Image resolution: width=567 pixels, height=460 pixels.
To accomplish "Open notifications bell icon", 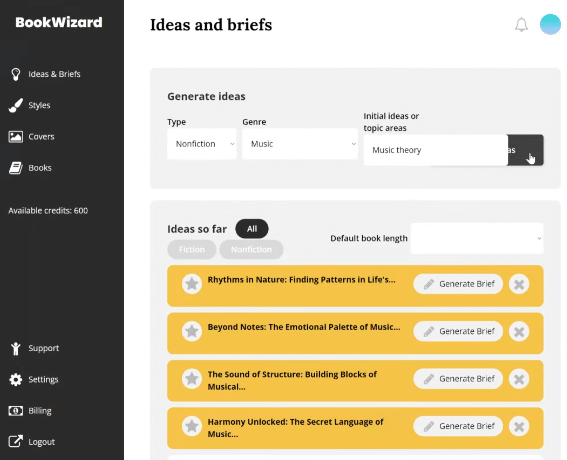I will point(521,25).
